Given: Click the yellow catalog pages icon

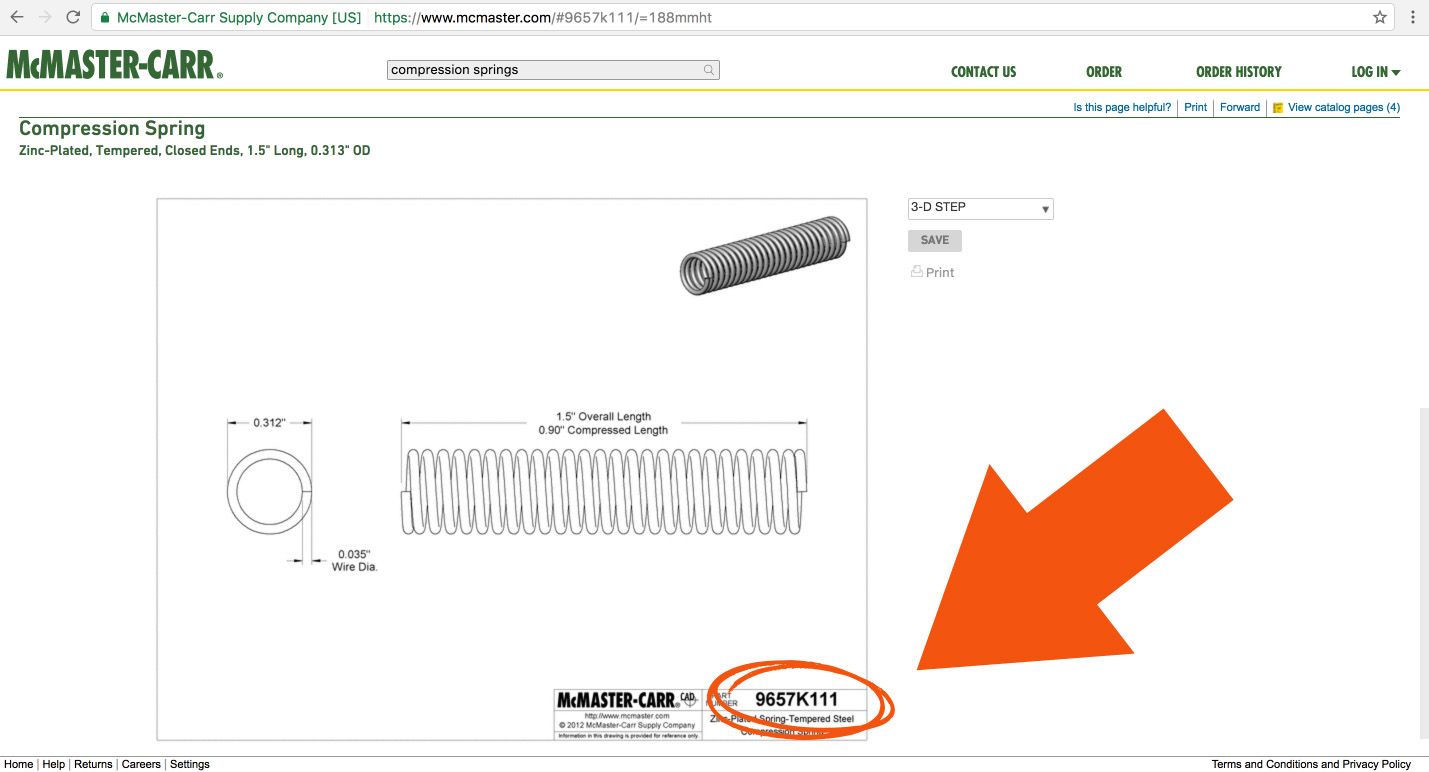Looking at the screenshot, I should 1278,108.
